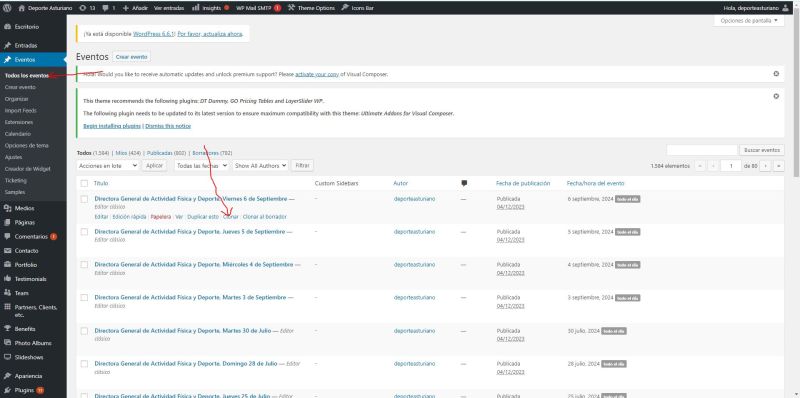Click the updates icon showing 13
This screenshot has height=398, width=800.
[x=83, y=8]
